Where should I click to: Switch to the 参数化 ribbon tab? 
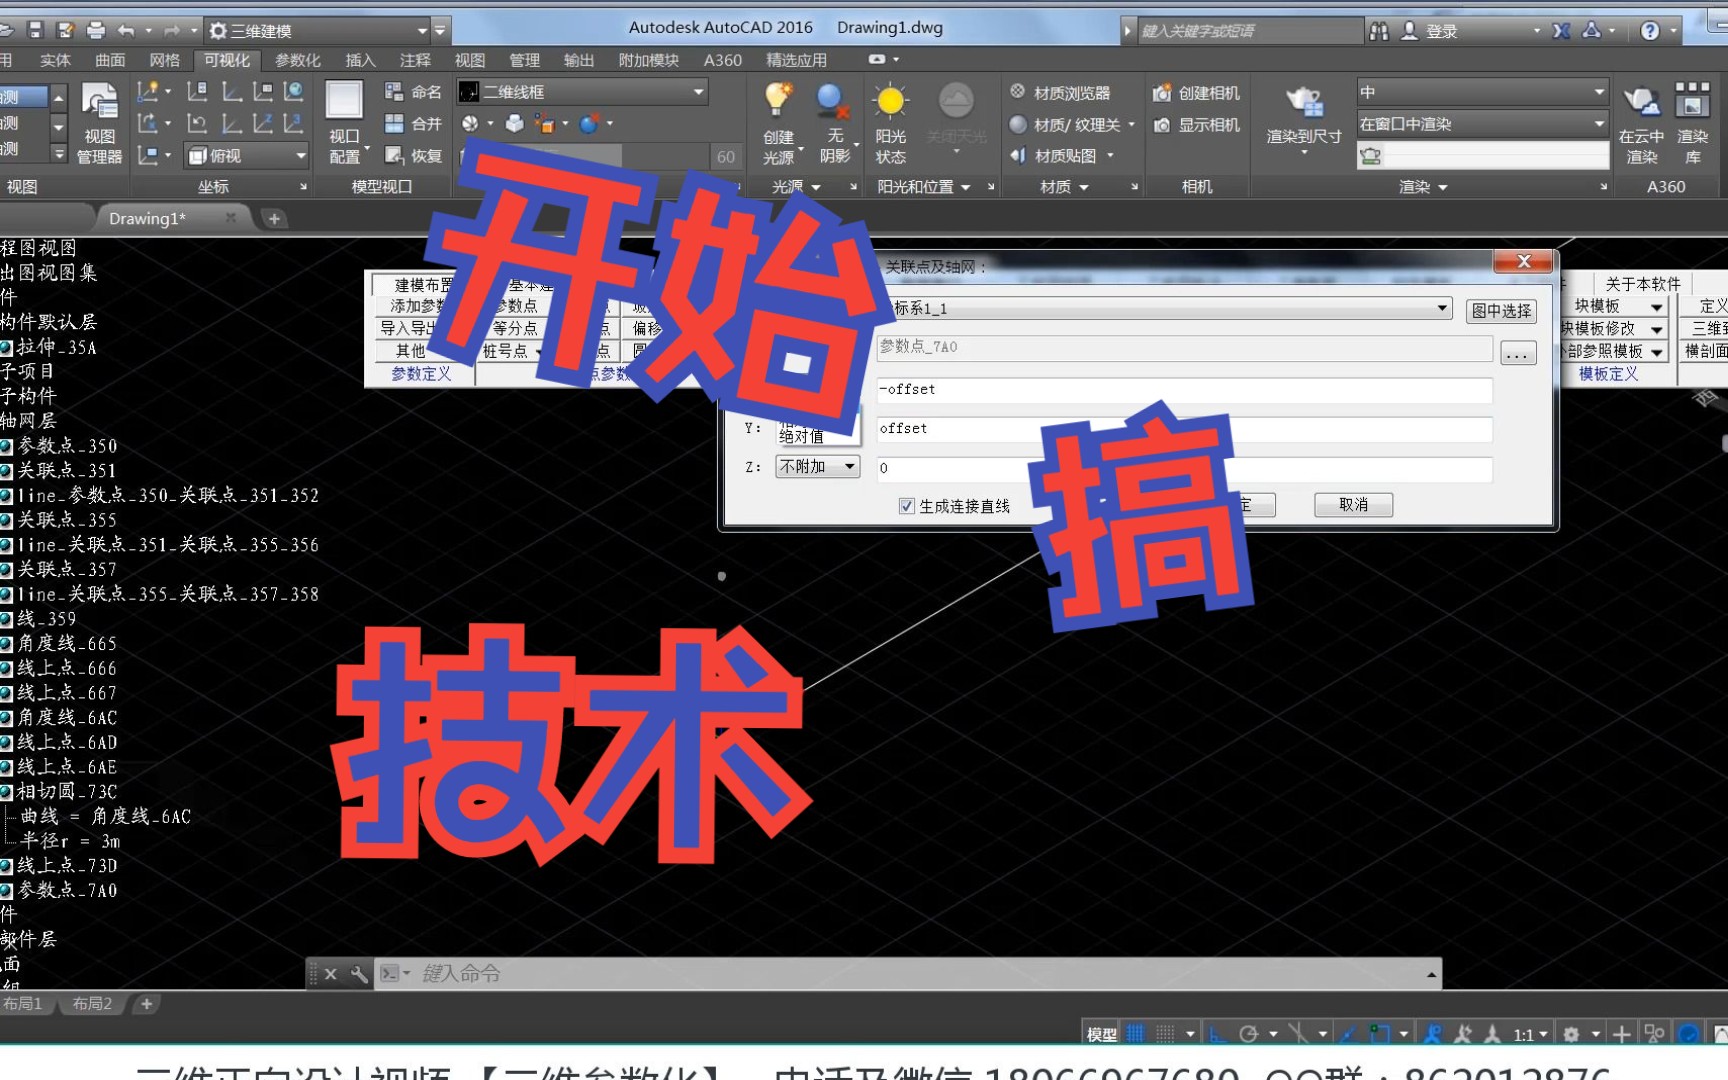297,60
